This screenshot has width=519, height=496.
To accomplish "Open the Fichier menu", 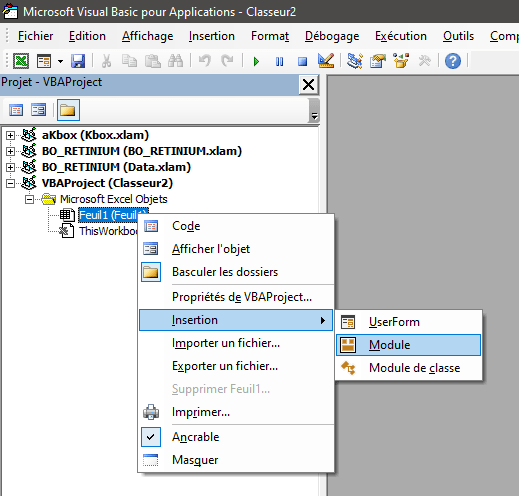I will (x=35, y=36).
